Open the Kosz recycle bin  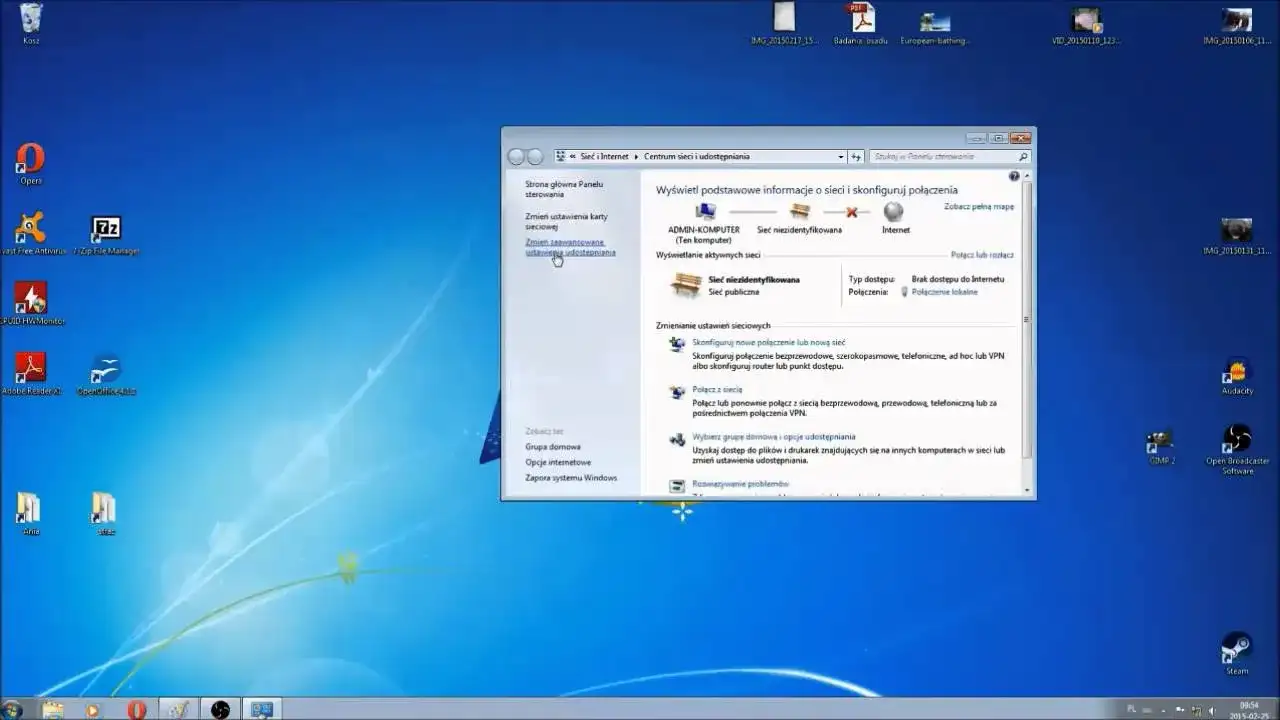click(x=30, y=18)
